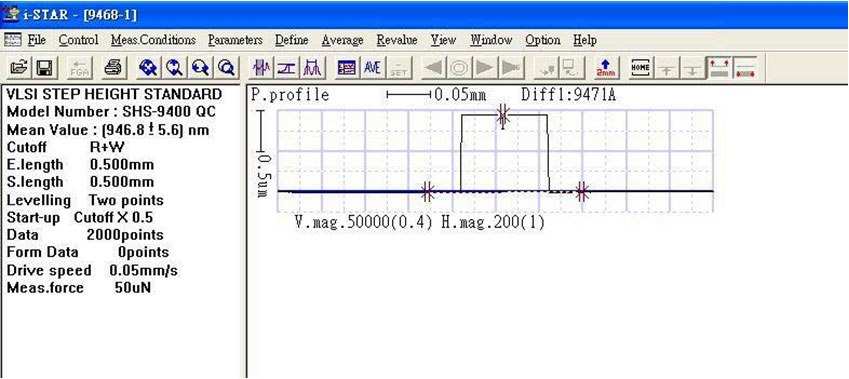Click the 2mm up-arrow toolbar icon
The height and width of the screenshot is (379, 849).
605,68
